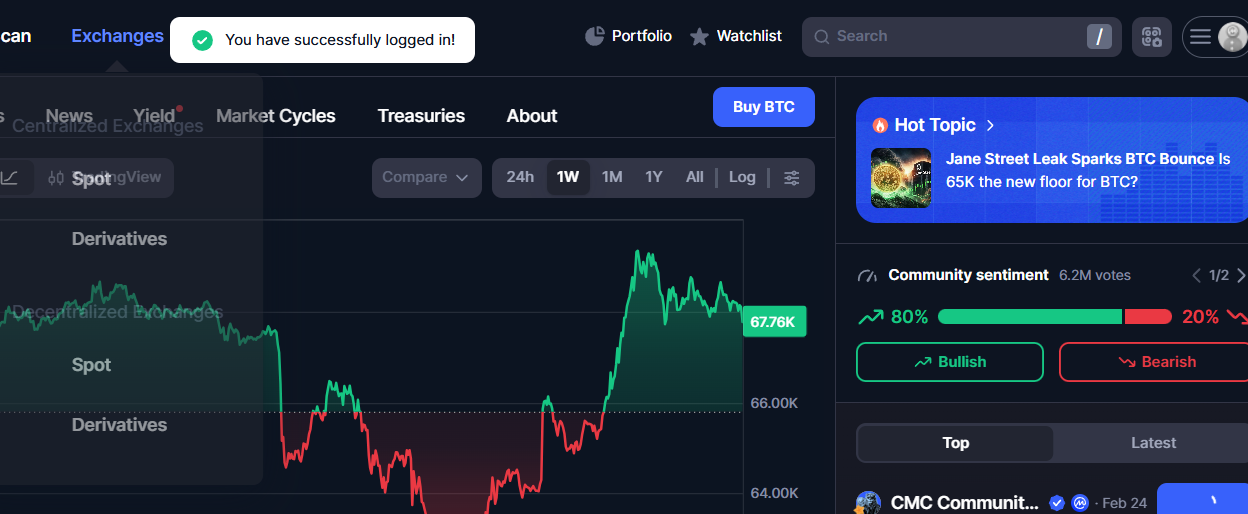Select the 24h time range
The image size is (1248, 514).
click(x=520, y=177)
